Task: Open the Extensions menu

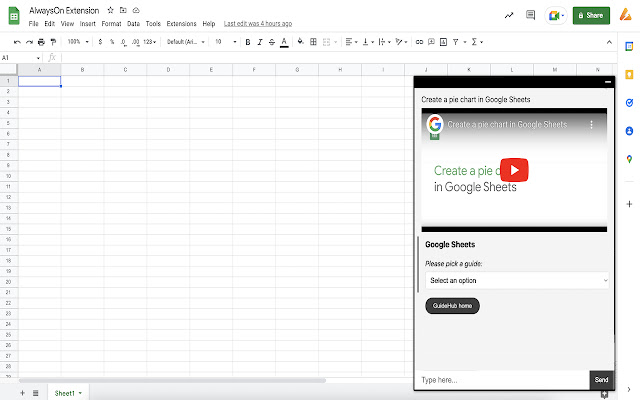Action: [181, 24]
